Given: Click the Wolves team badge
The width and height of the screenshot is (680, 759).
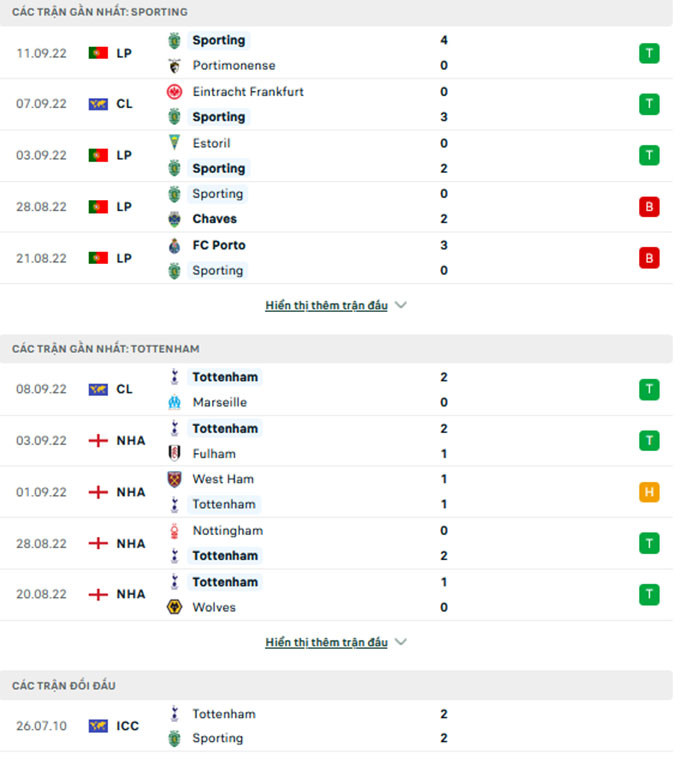Looking at the screenshot, I should (x=175, y=607).
